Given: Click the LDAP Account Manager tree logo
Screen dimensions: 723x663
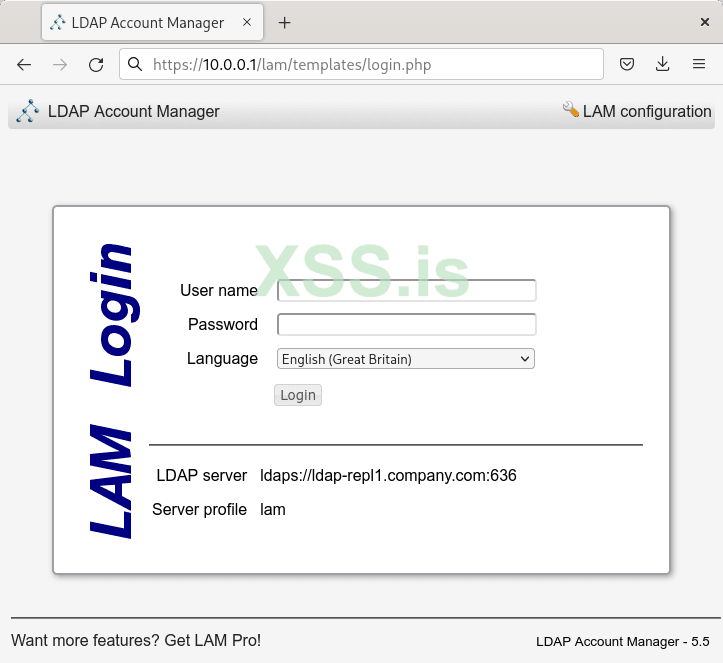Looking at the screenshot, I should (x=28, y=111).
